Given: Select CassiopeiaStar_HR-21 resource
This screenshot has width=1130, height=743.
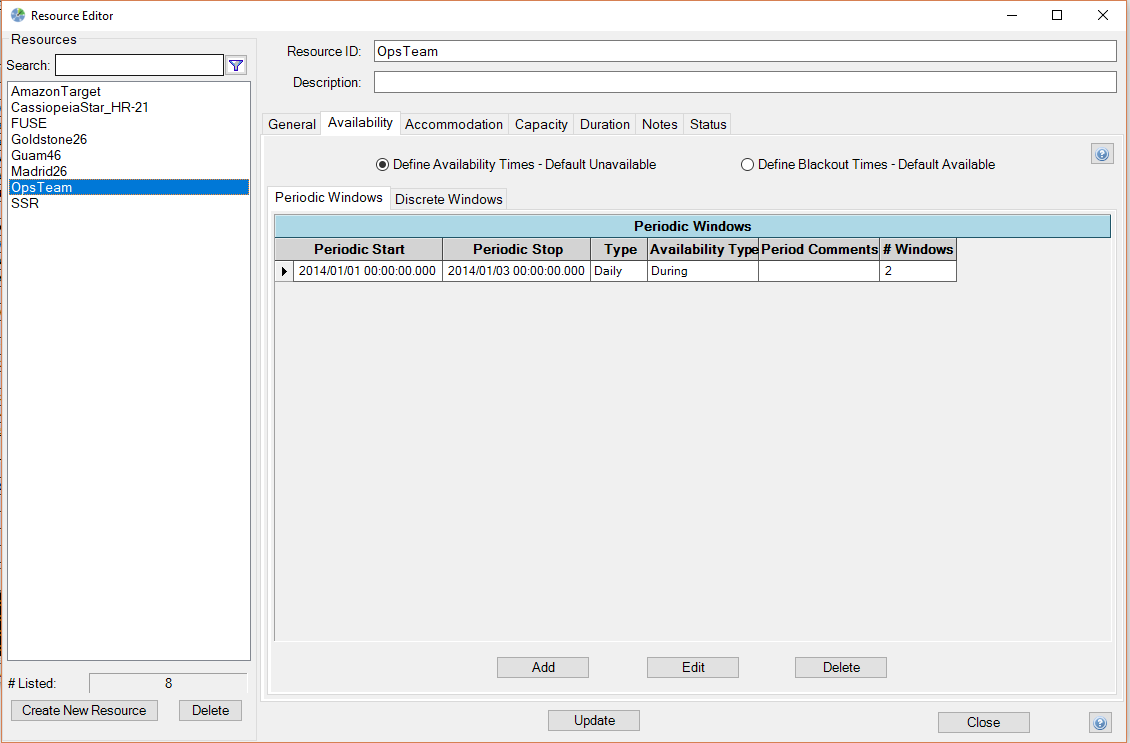Looking at the screenshot, I should (80, 107).
